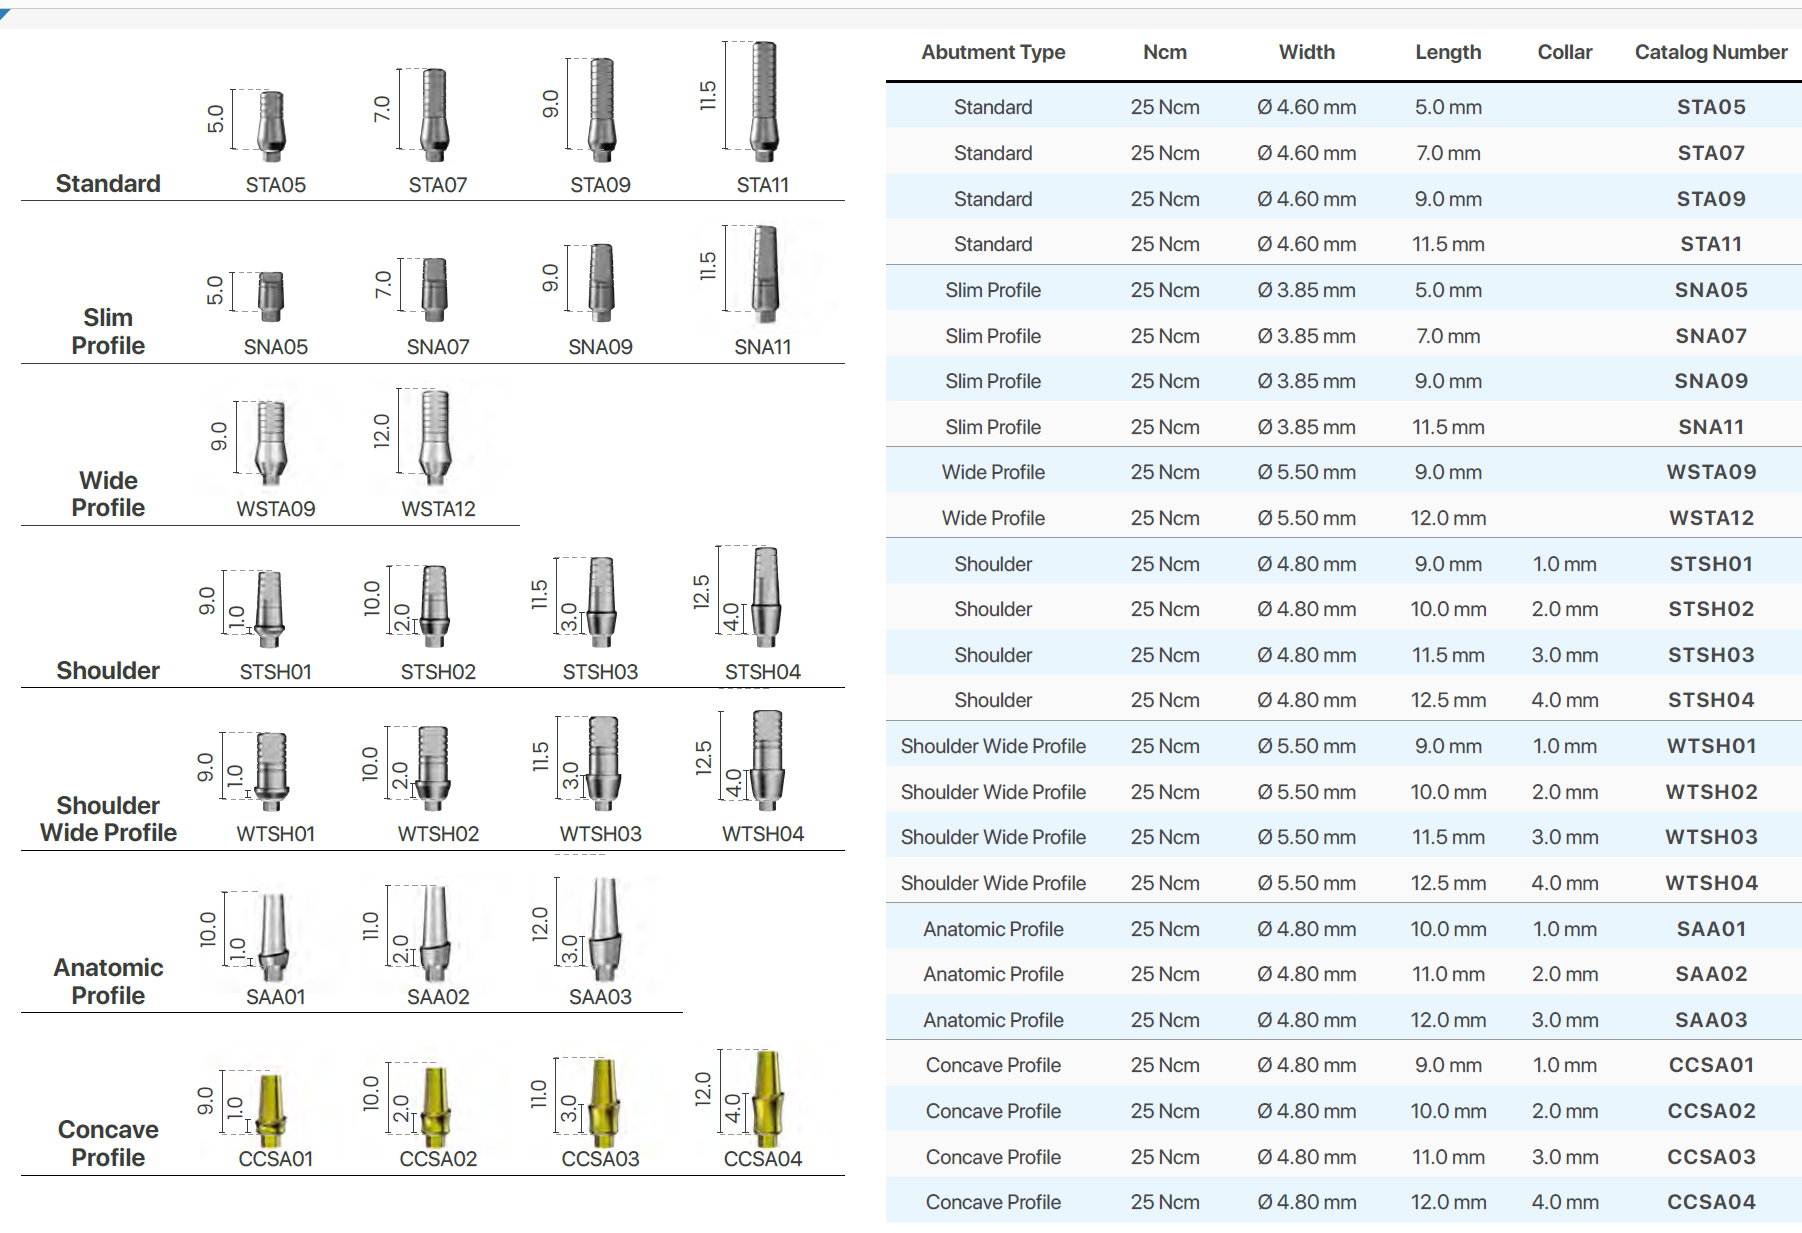Click the Width column header
The width and height of the screenshot is (1802, 1233).
pos(1306,52)
